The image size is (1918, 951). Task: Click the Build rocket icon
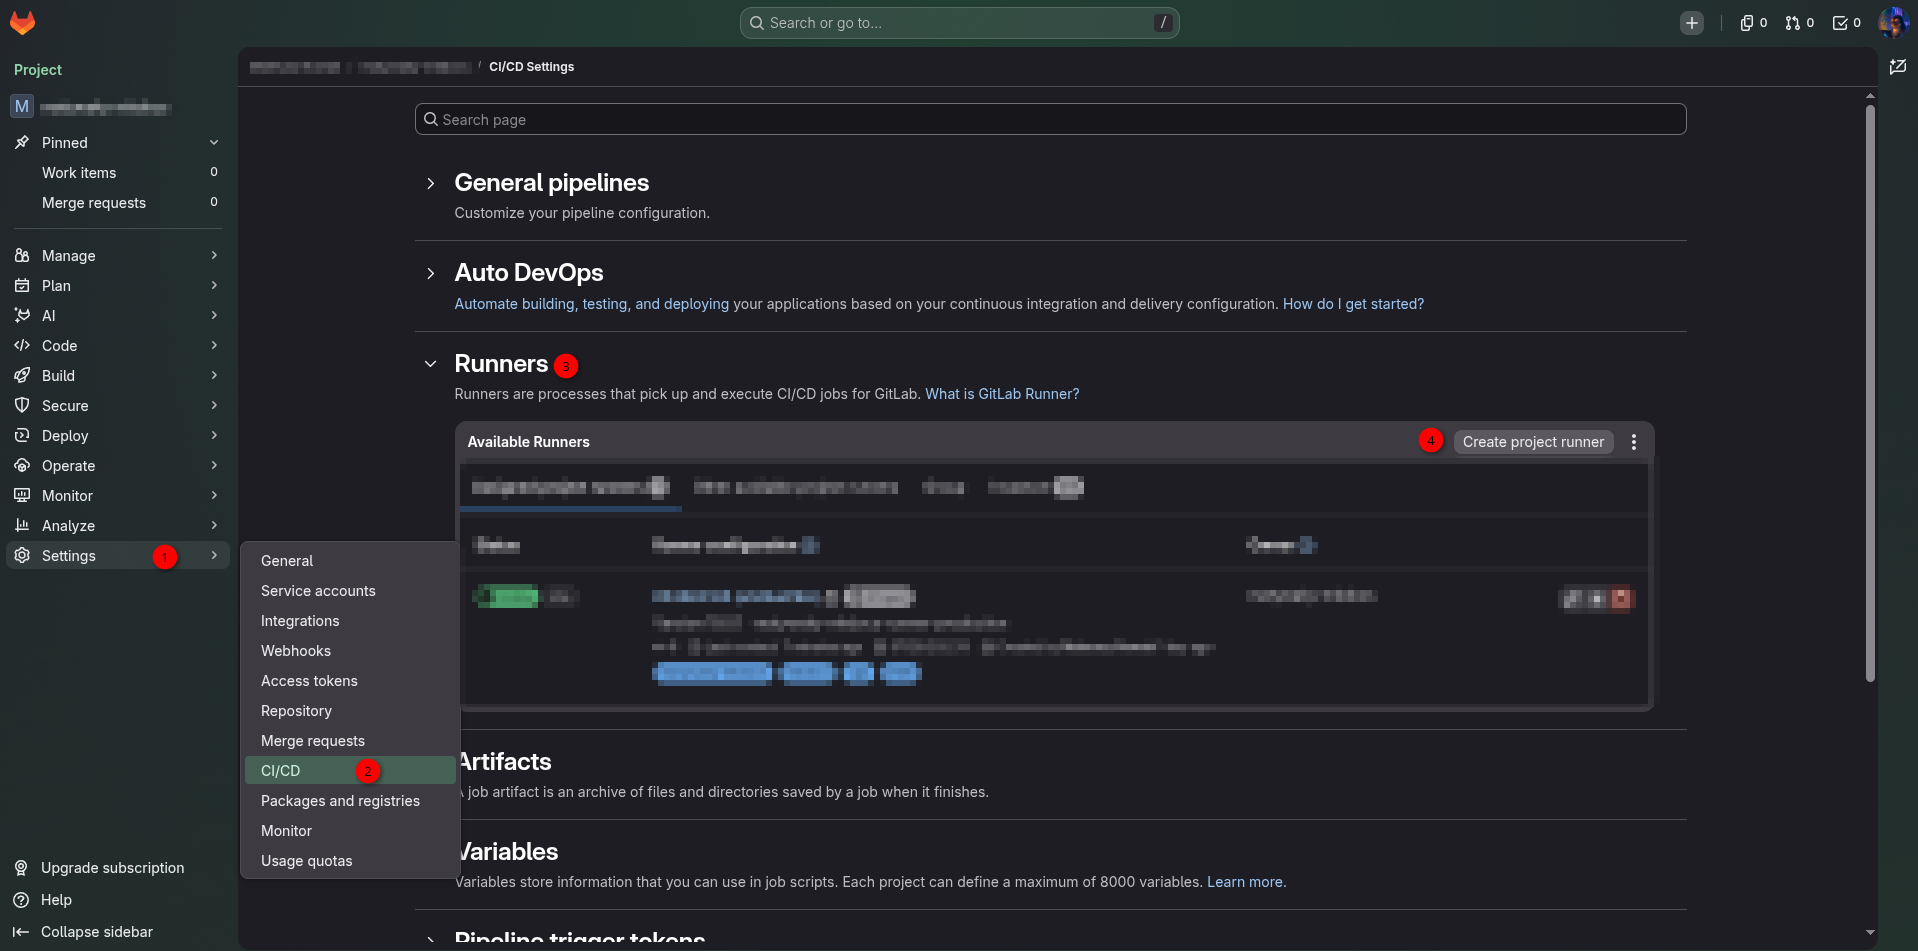tap(22, 376)
